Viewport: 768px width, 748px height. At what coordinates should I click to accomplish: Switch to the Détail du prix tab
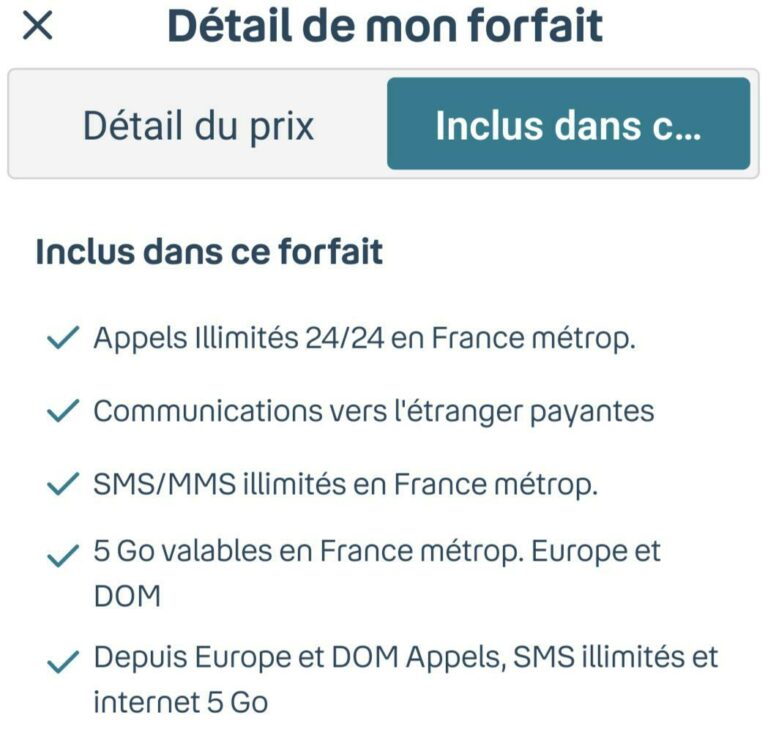coord(198,127)
